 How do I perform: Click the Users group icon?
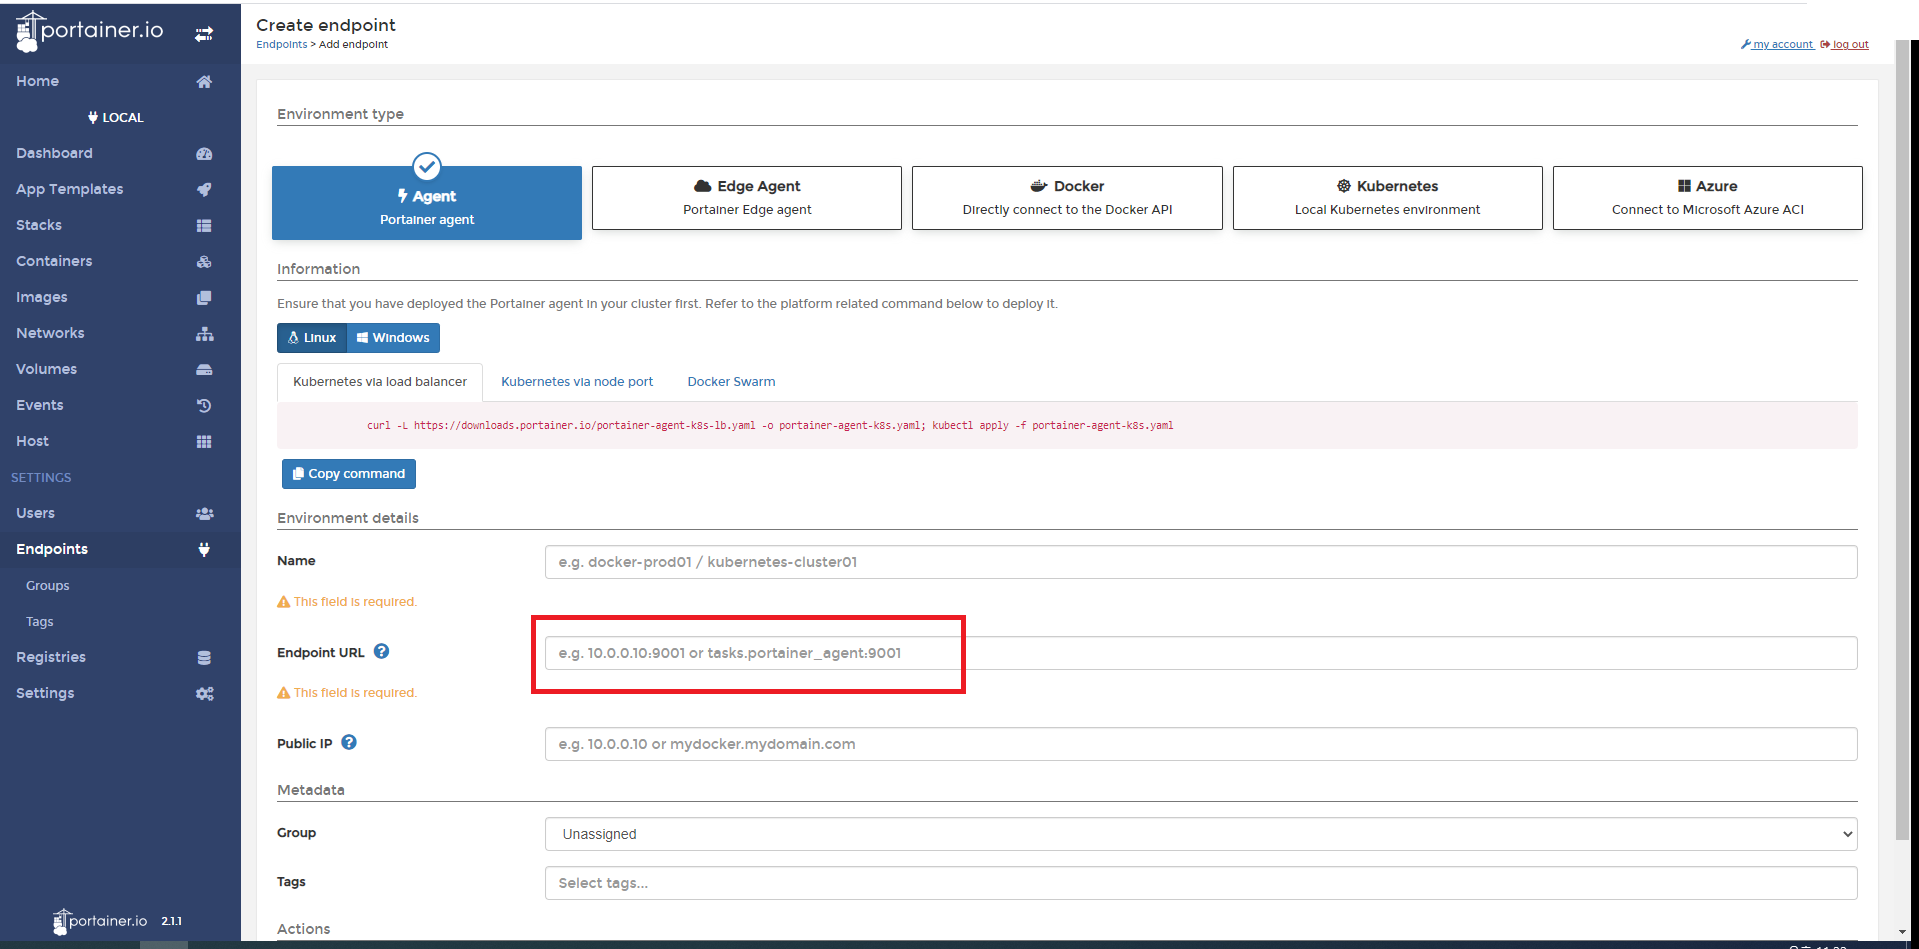pyautogui.click(x=204, y=514)
